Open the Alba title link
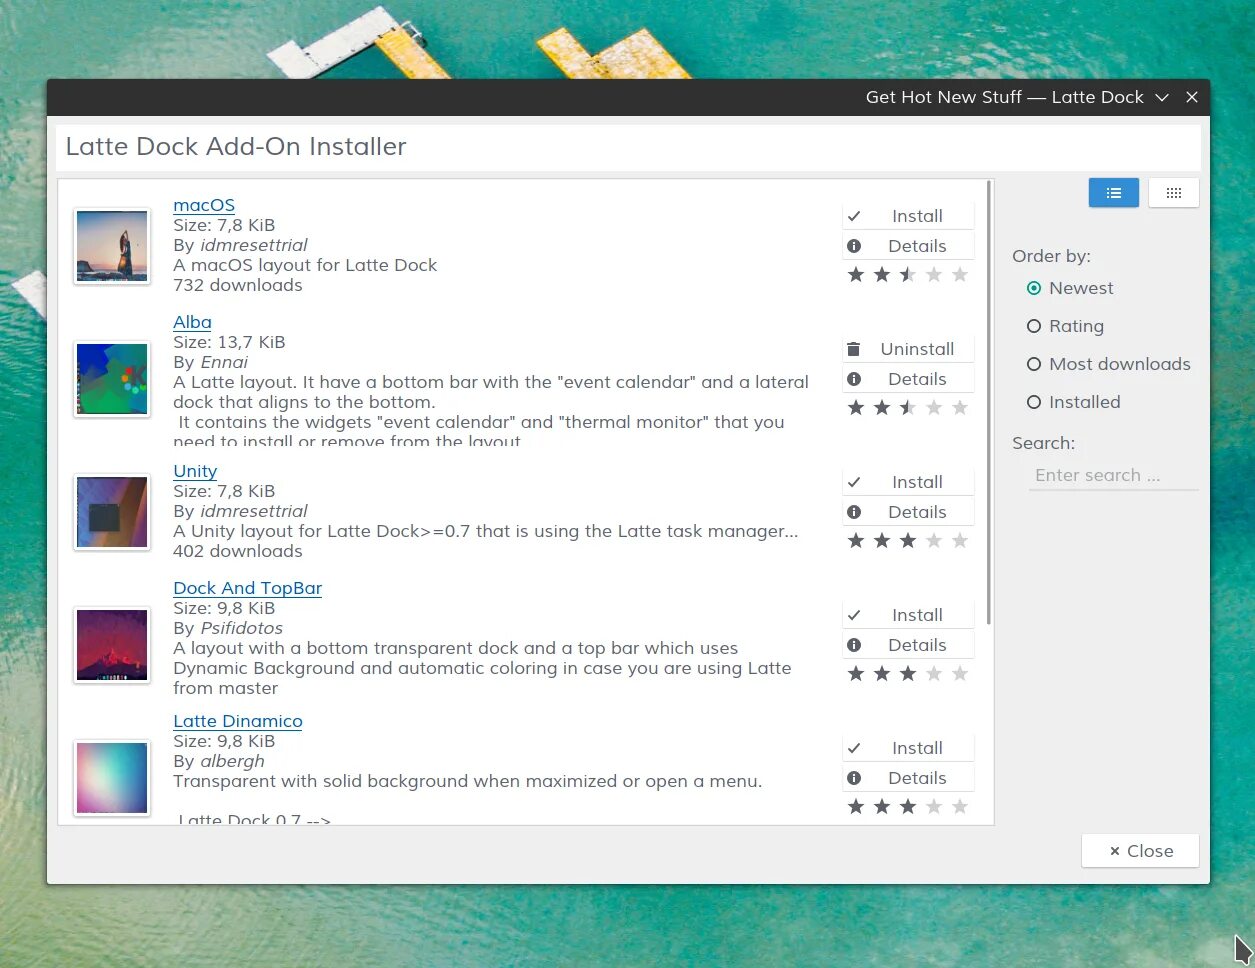 192,322
